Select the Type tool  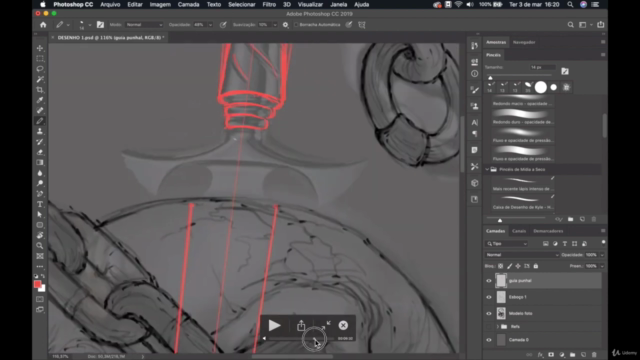[x=40, y=204]
